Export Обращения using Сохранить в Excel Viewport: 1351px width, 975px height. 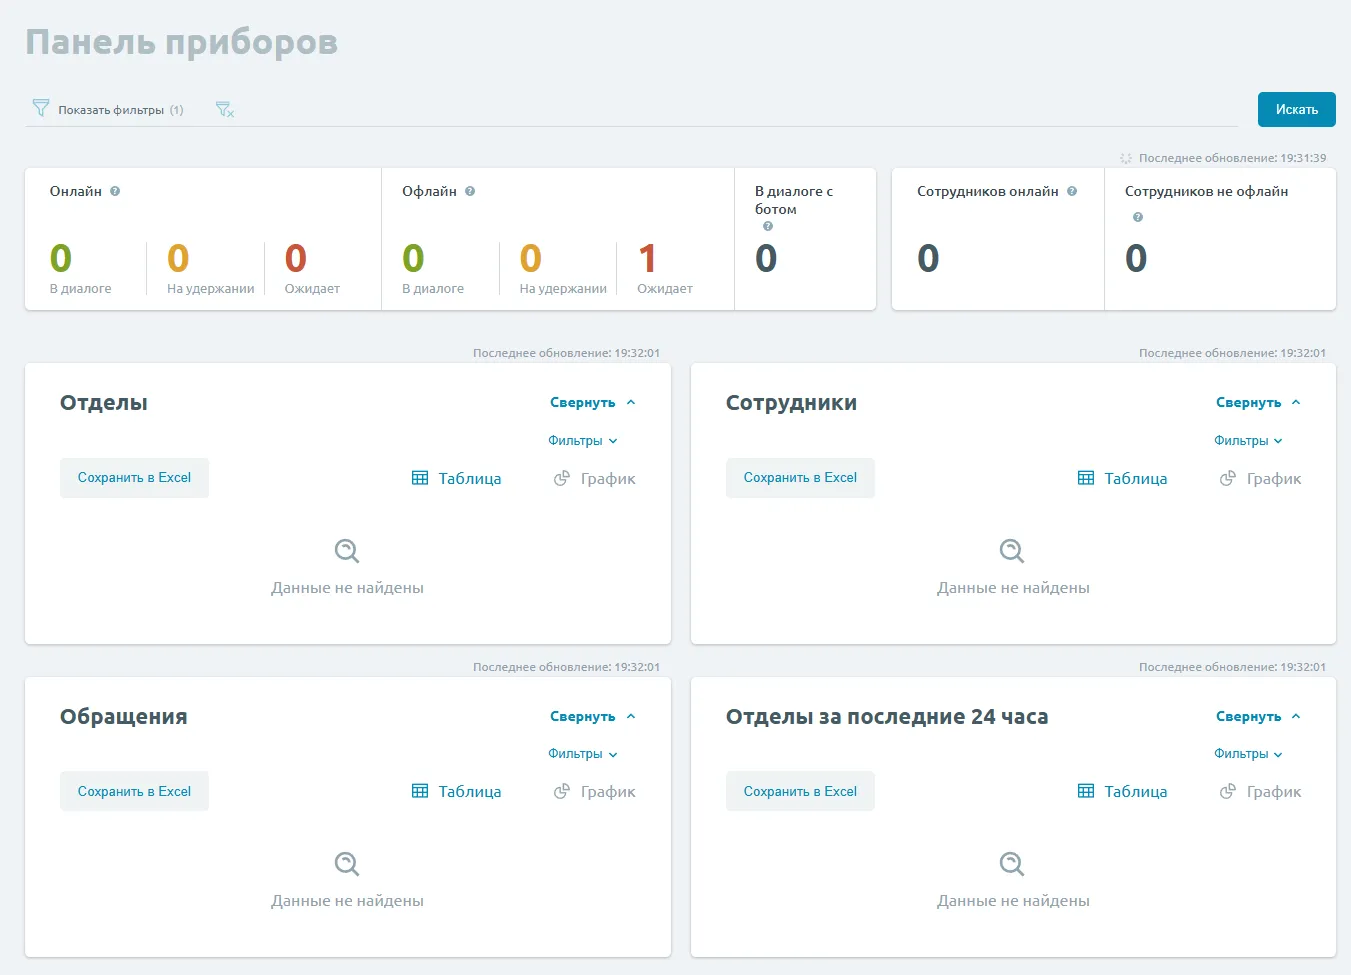click(x=134, y=791)
